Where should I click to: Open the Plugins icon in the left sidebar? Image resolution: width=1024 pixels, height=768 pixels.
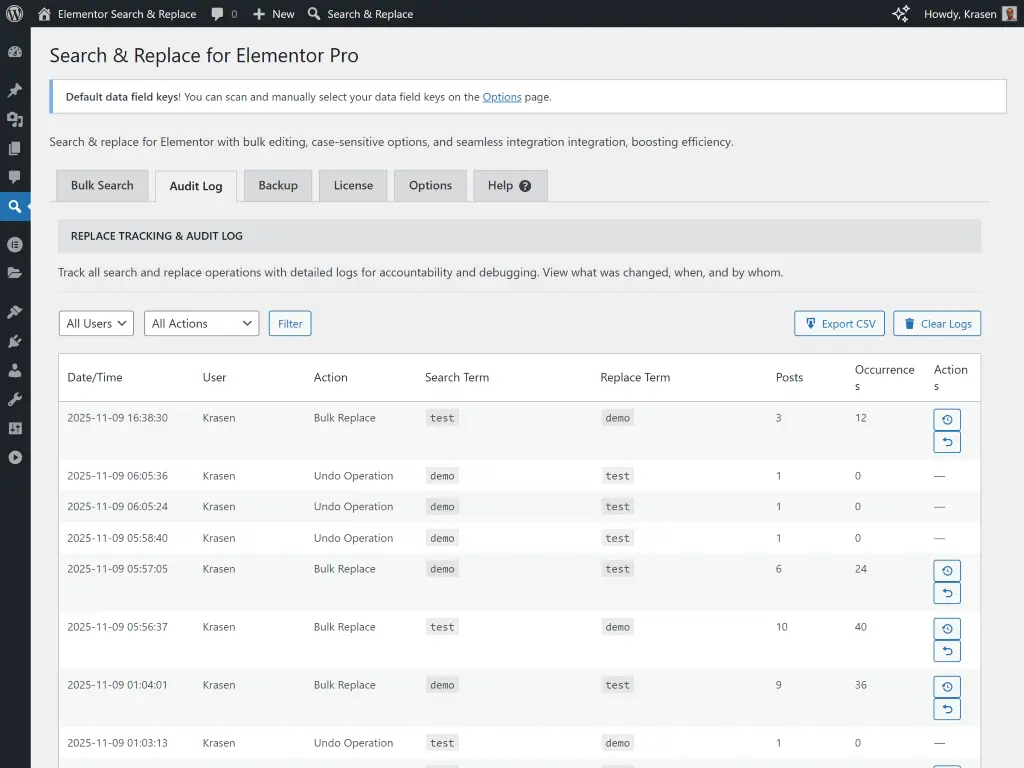[x=14, y=342]
